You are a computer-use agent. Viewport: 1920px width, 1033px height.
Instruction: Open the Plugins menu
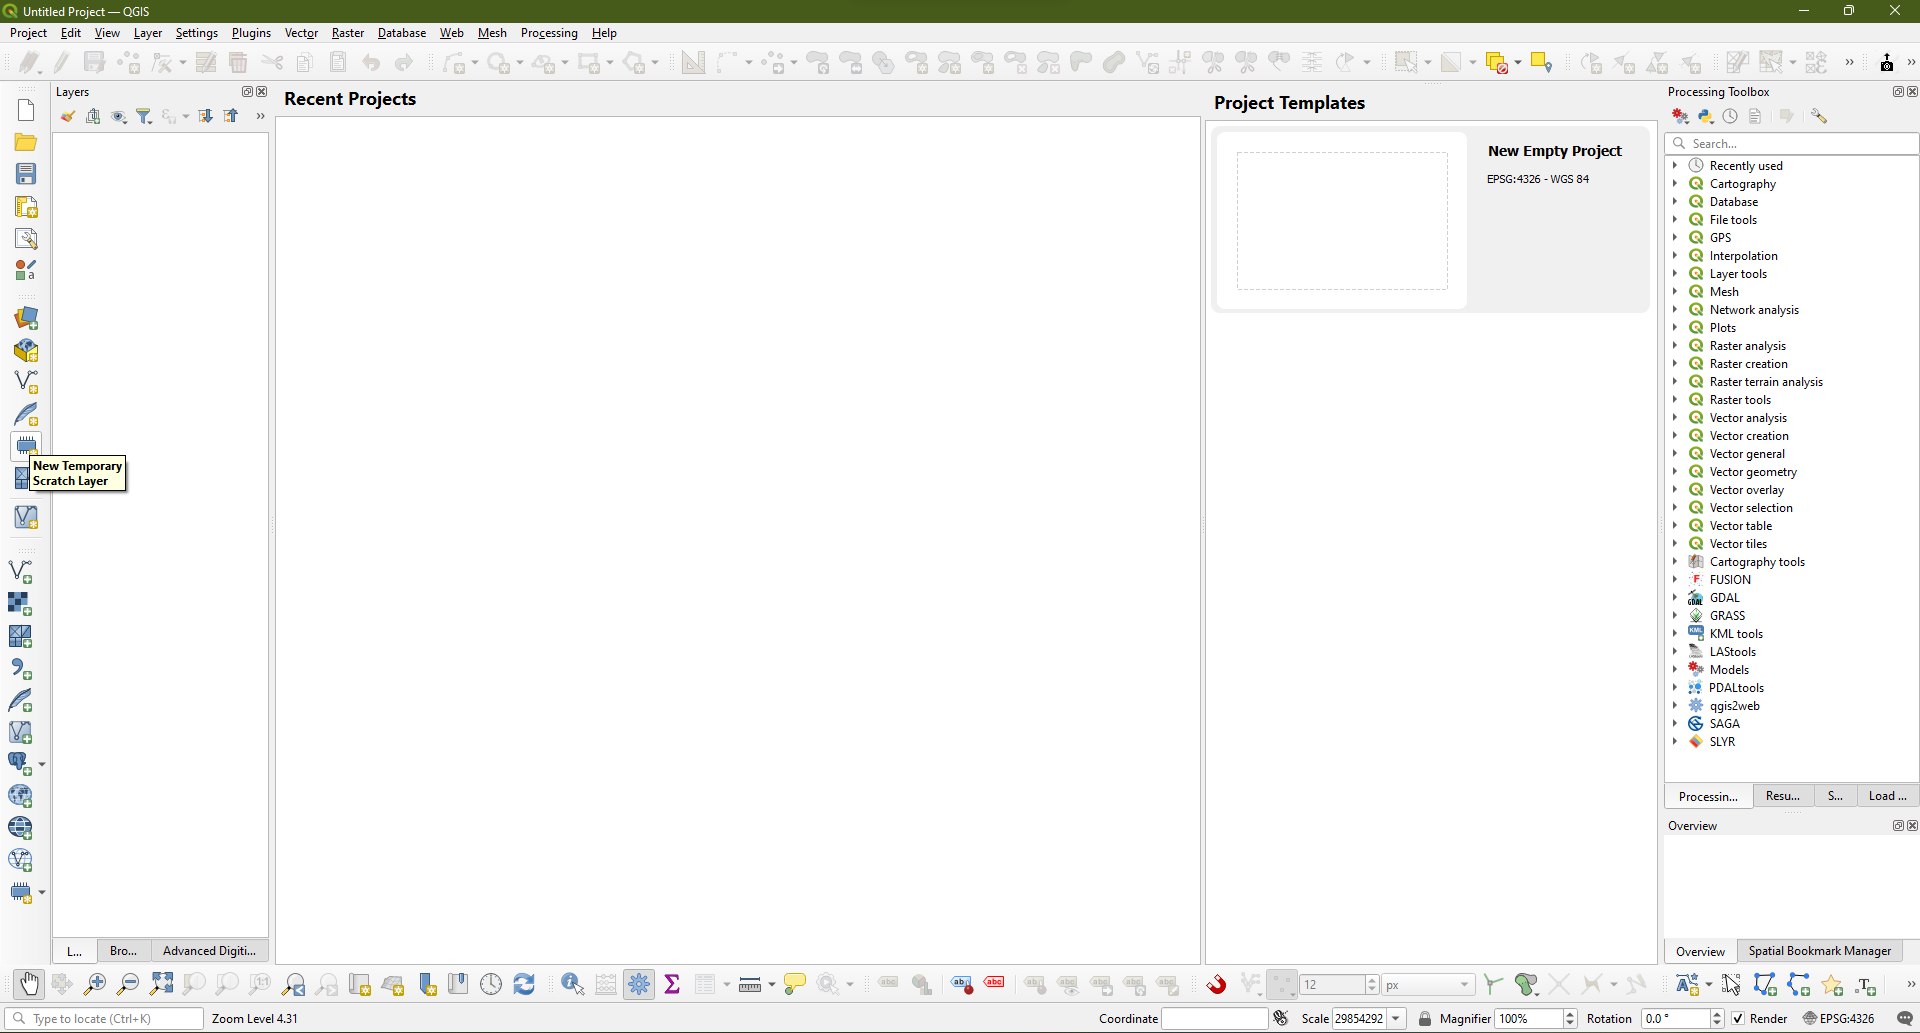tap(251, 33)
